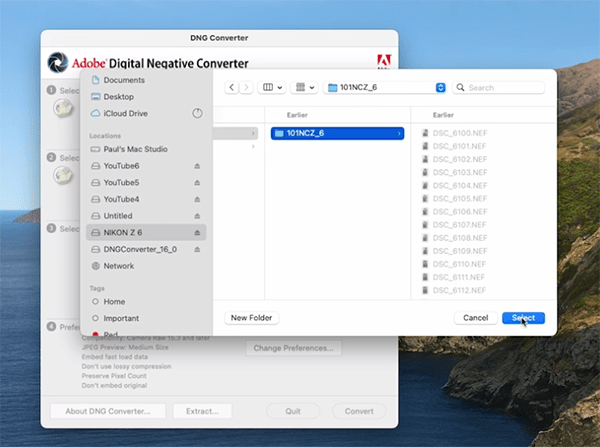Open the column view options dropdown
Screen dimensions: 600x447
coord(272,87)
